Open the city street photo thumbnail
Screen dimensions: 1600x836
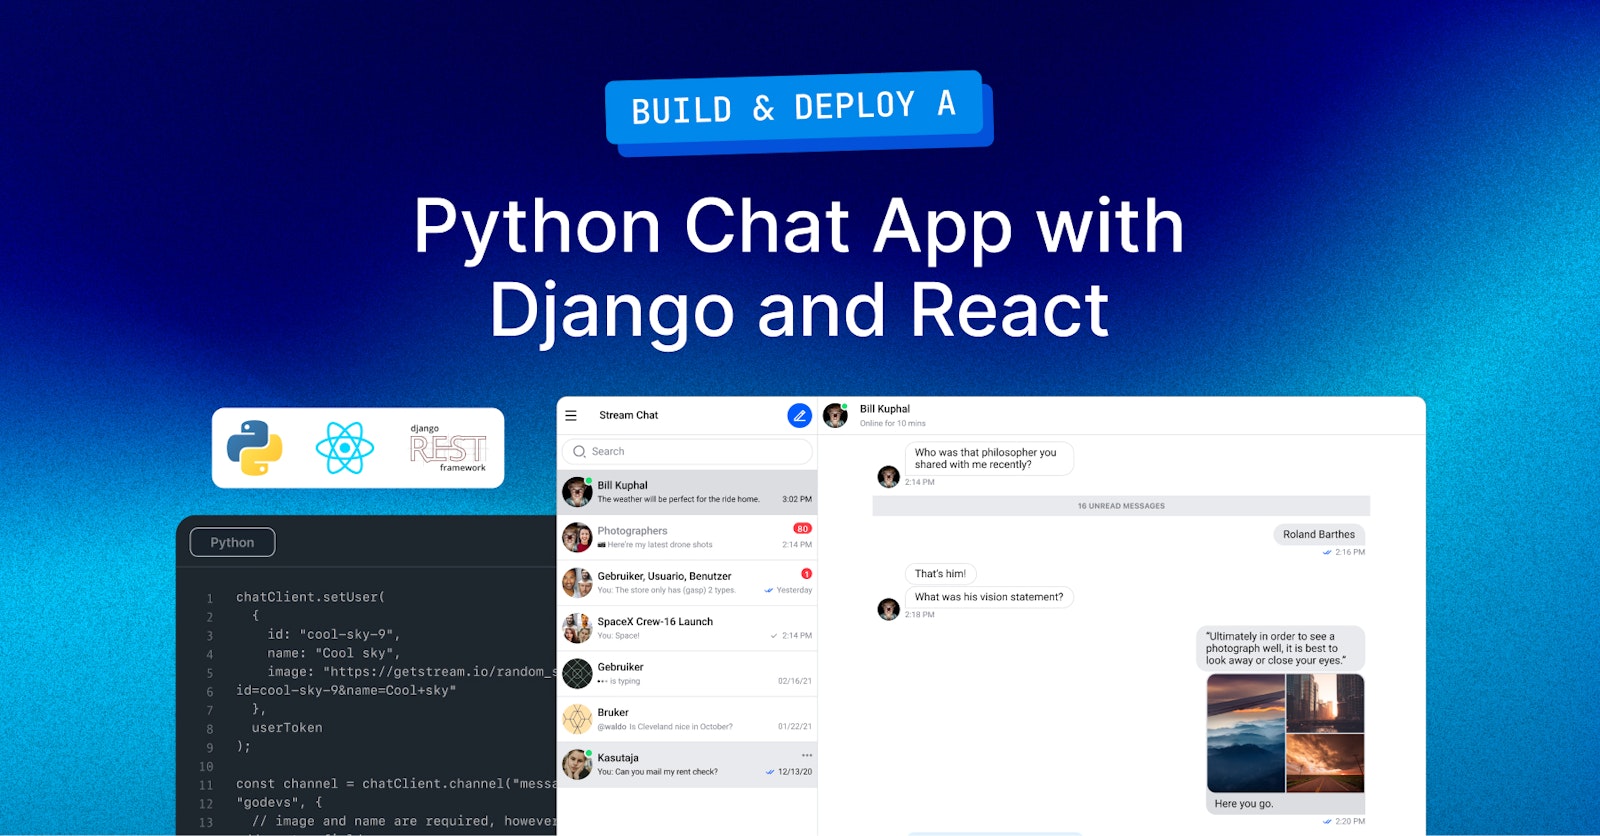(x=1325, y=703)
